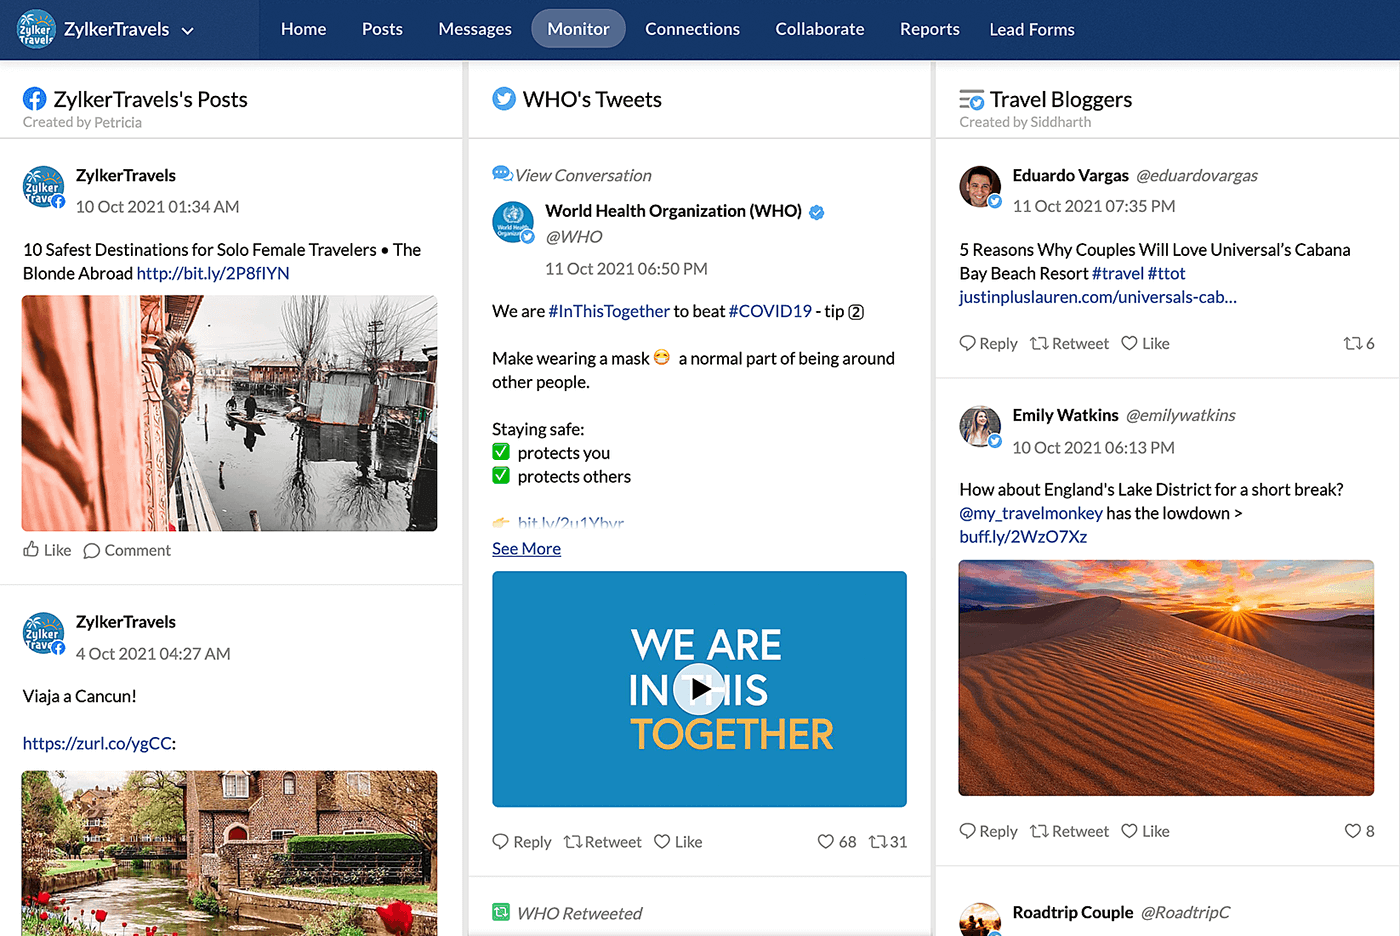Screen dimensions: 1400x936
Task: Open the @emilywatkins handle
Action: [x=1181, y=415]
